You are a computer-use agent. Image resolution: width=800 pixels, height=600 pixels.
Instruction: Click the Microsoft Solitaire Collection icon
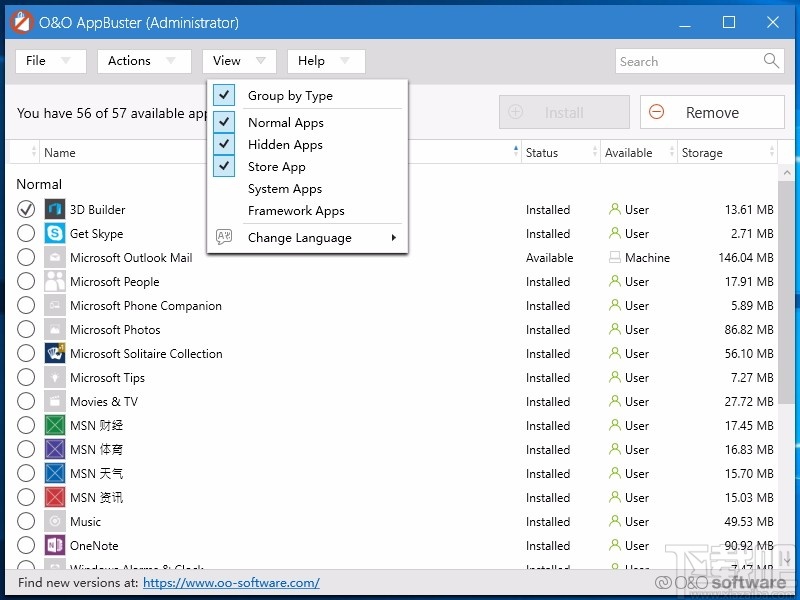tap(54, 353)
